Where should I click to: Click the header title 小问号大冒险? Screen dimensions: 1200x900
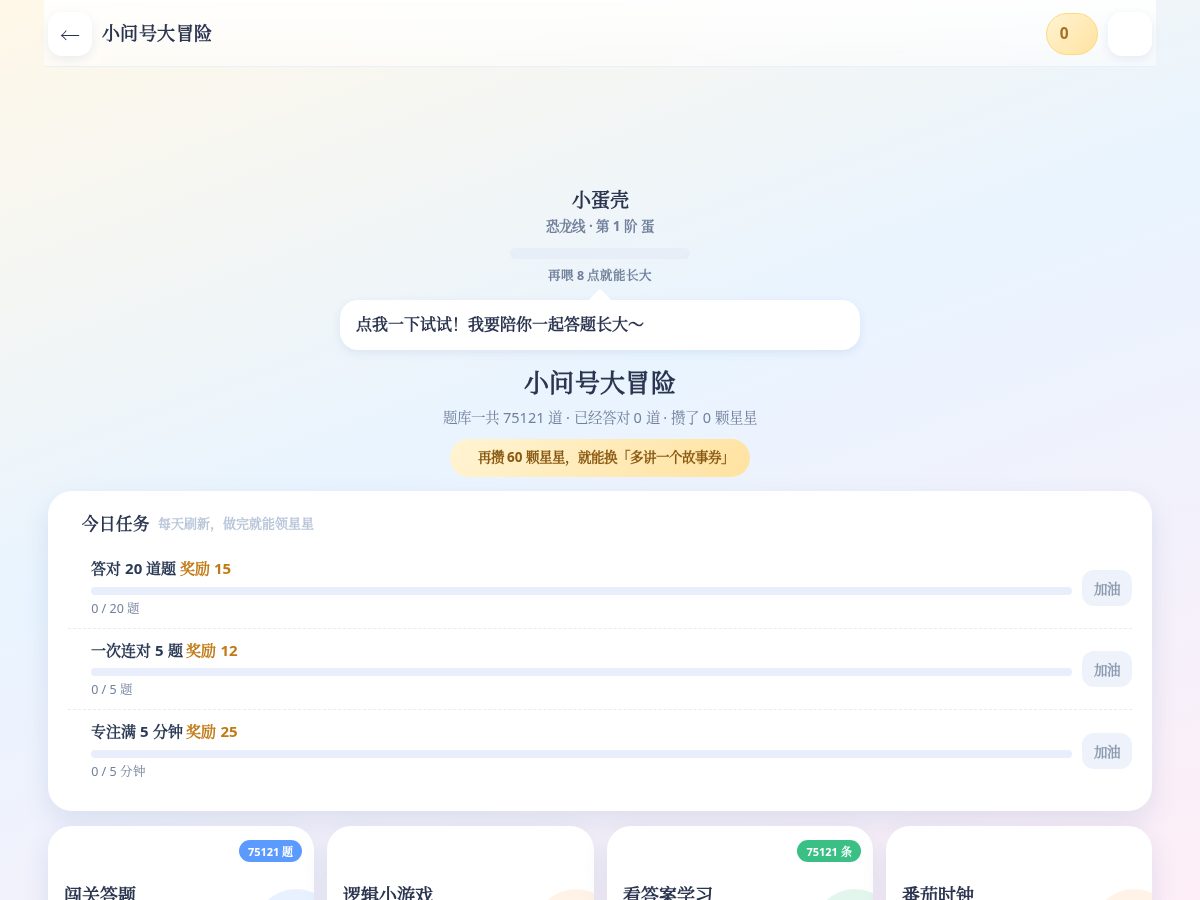(x=157, y=34)
